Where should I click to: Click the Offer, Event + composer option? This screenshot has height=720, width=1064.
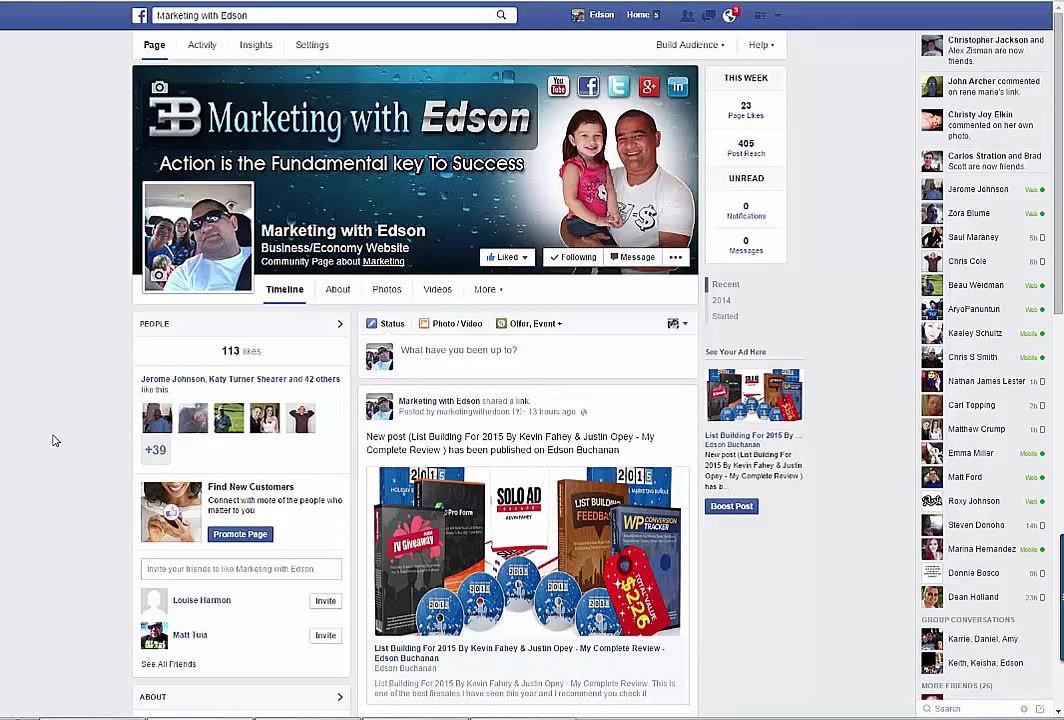coord(529,324)
